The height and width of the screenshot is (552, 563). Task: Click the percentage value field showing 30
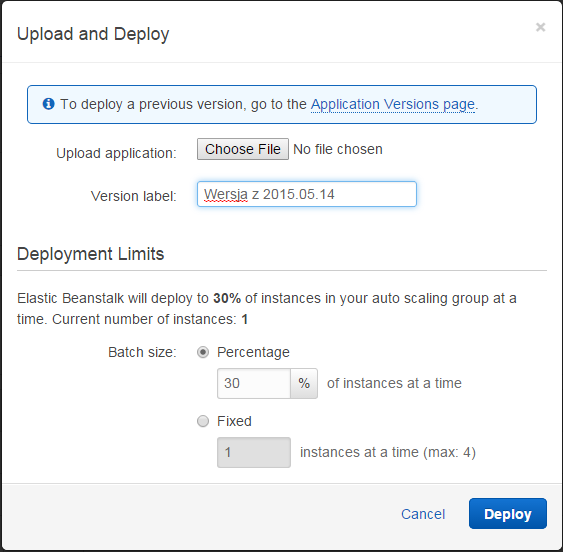click(254, 383)
